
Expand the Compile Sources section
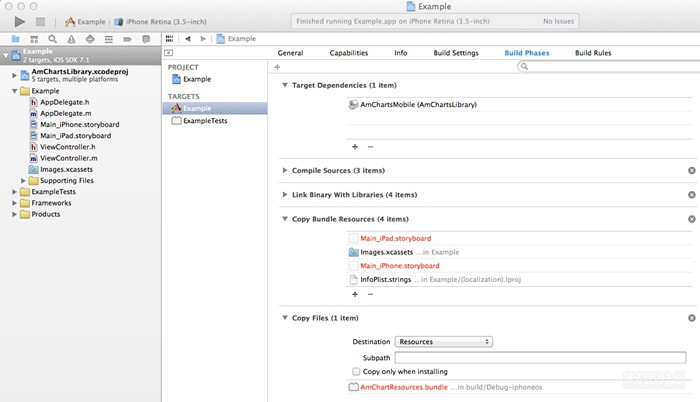click(284, 170)
